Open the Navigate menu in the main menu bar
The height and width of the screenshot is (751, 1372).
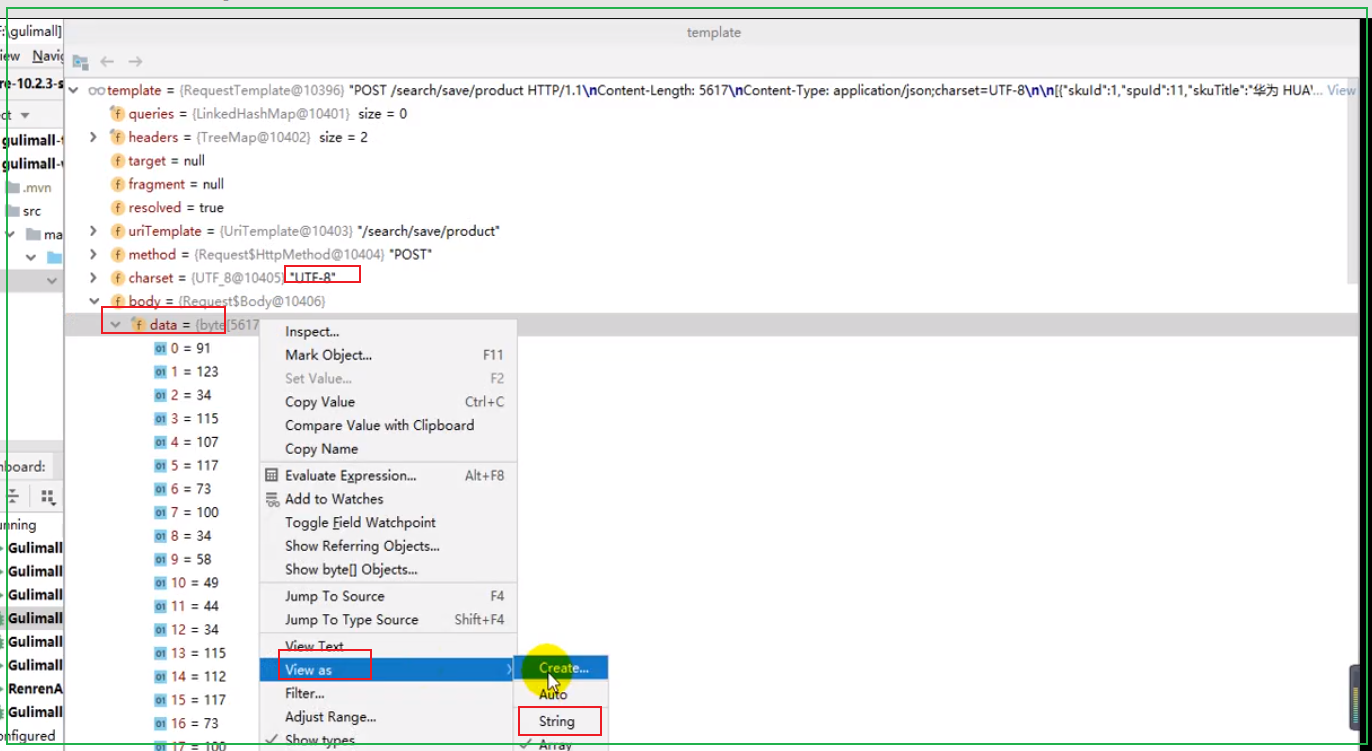[x=47, y=56]
